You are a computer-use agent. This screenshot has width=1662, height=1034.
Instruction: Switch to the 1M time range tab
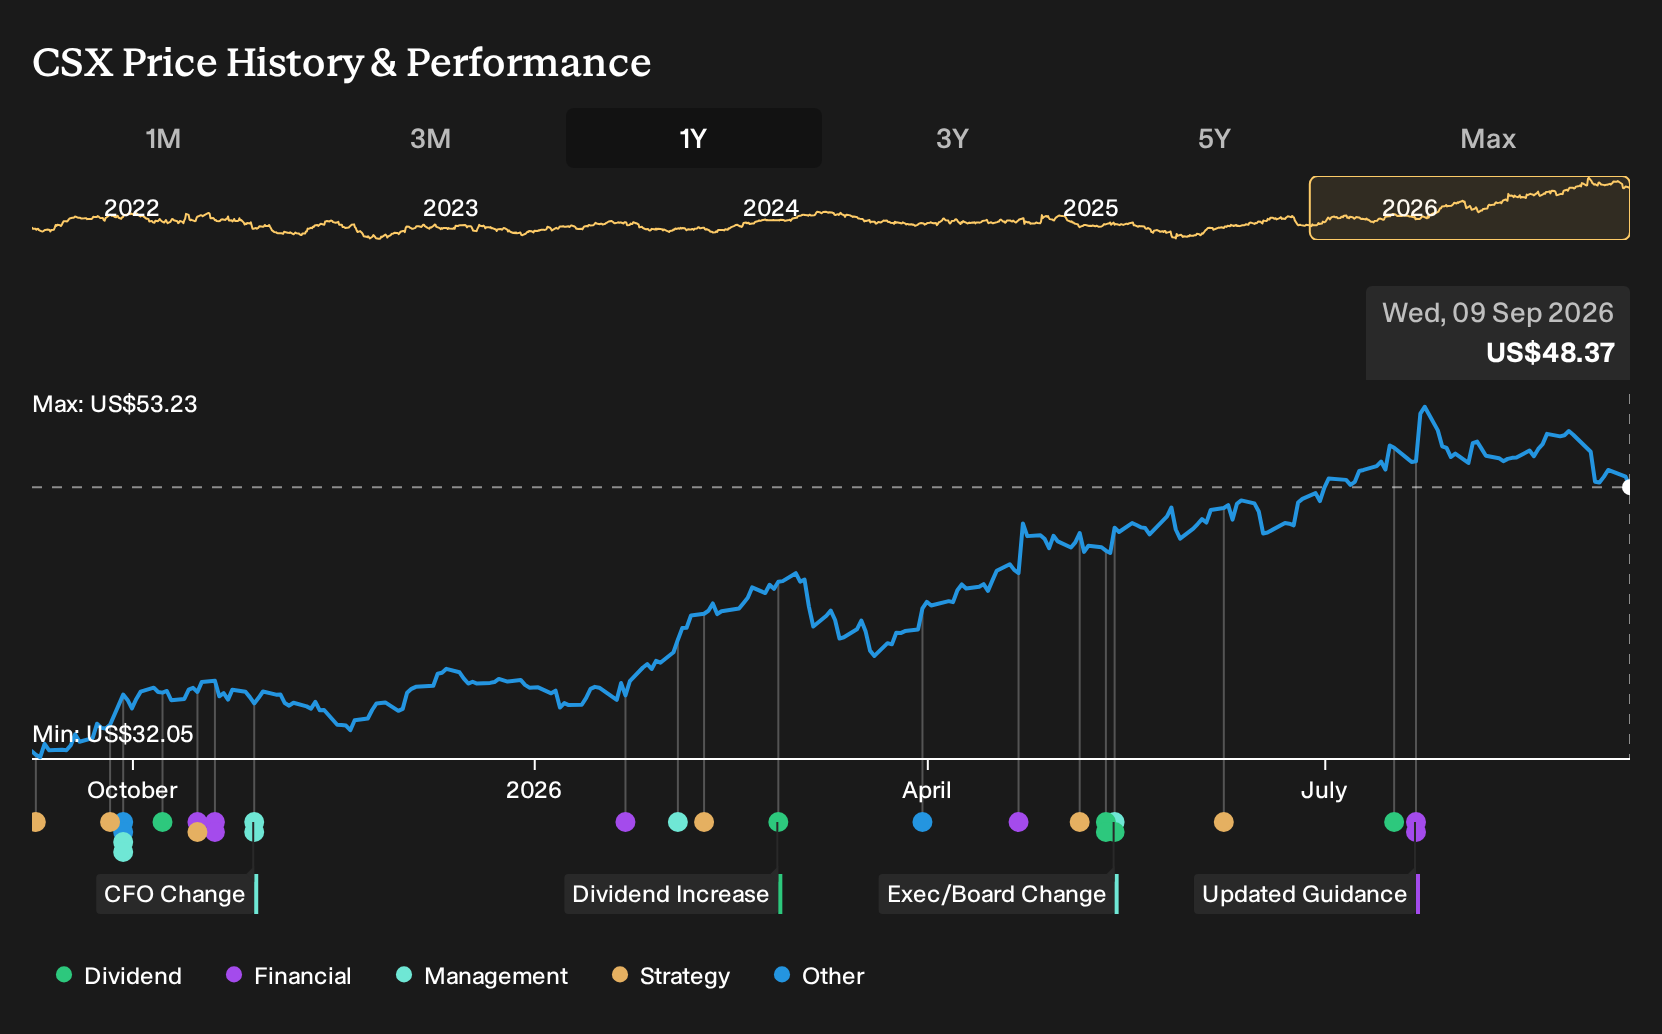(x=163, y=138)
